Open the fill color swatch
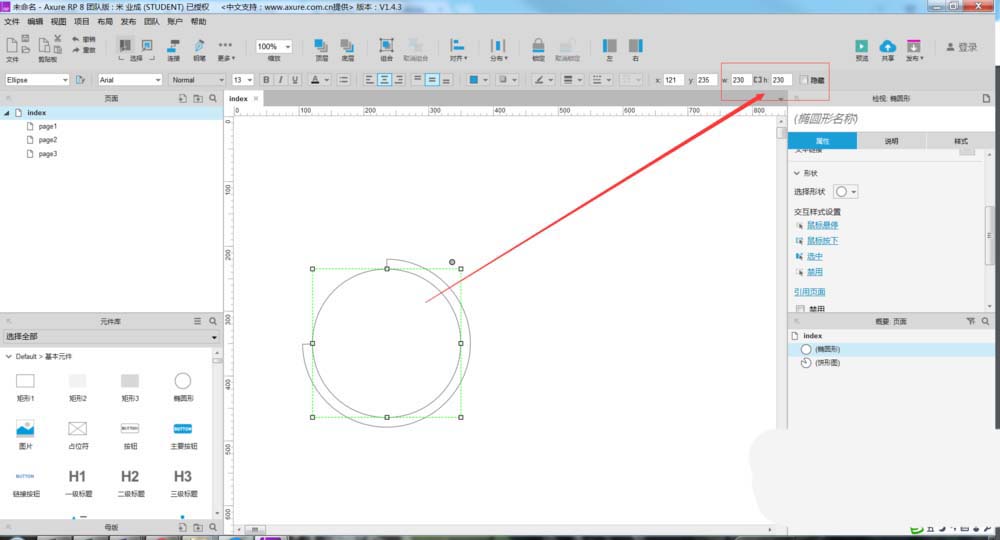 pyautogui.click(x=474, y=80)
